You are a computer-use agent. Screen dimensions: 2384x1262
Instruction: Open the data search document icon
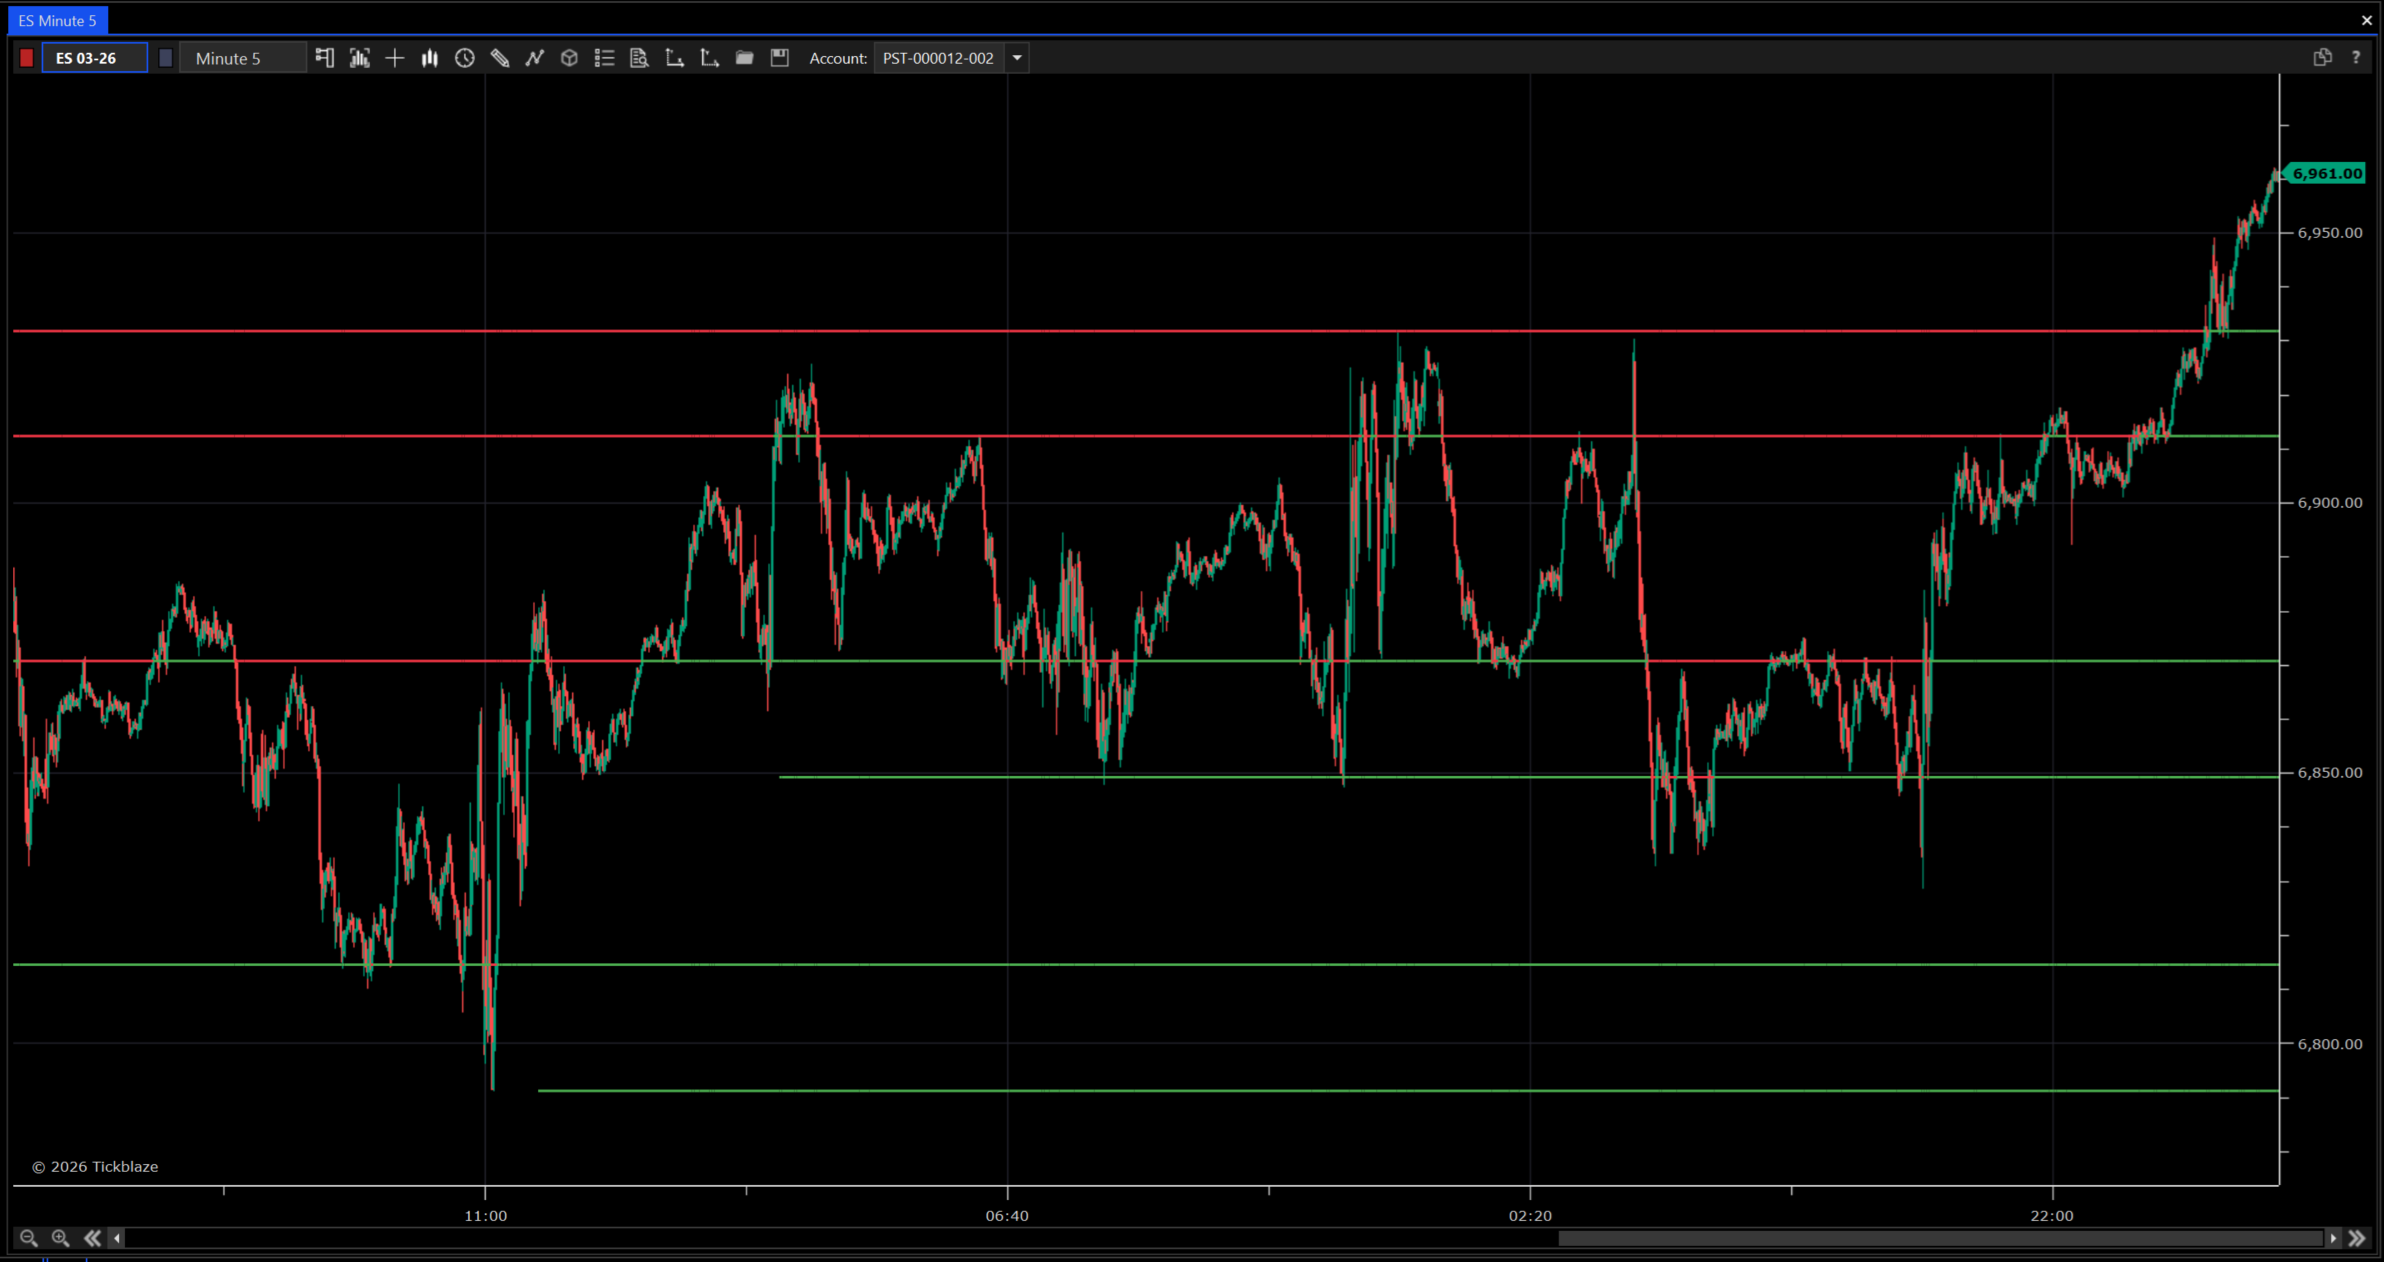click(x=639, y=58)
